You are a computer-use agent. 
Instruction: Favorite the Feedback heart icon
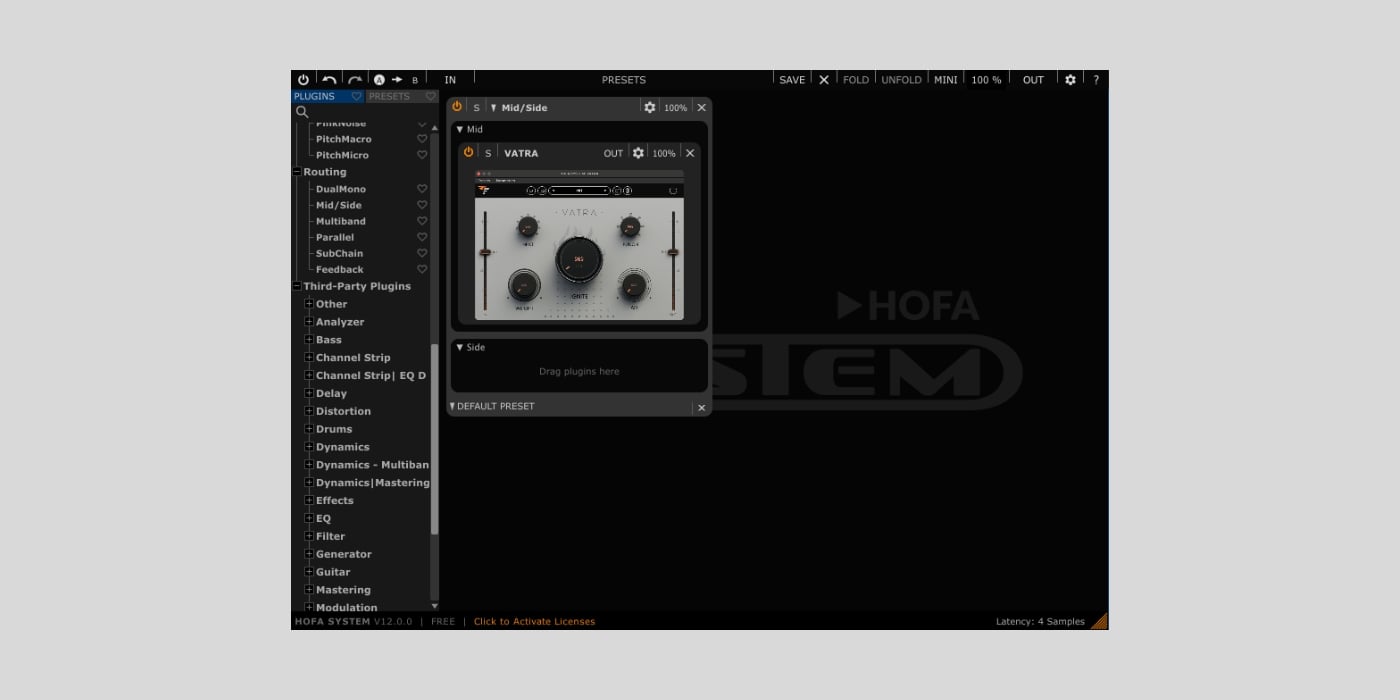[x=422, y=269]
